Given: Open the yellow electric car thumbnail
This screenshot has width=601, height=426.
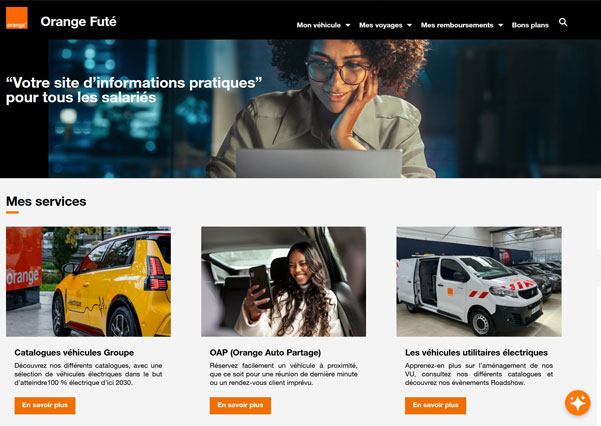Looking at the screenshot, I should coord(89,281).
